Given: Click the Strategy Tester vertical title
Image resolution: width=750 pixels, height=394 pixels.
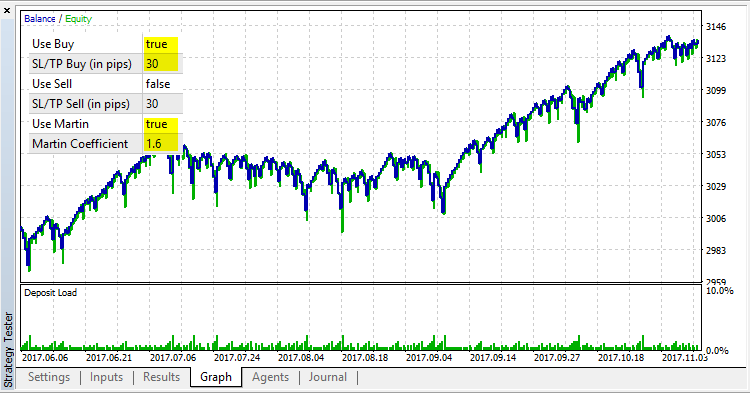Looking at the screenshot, I should point(8,350).
